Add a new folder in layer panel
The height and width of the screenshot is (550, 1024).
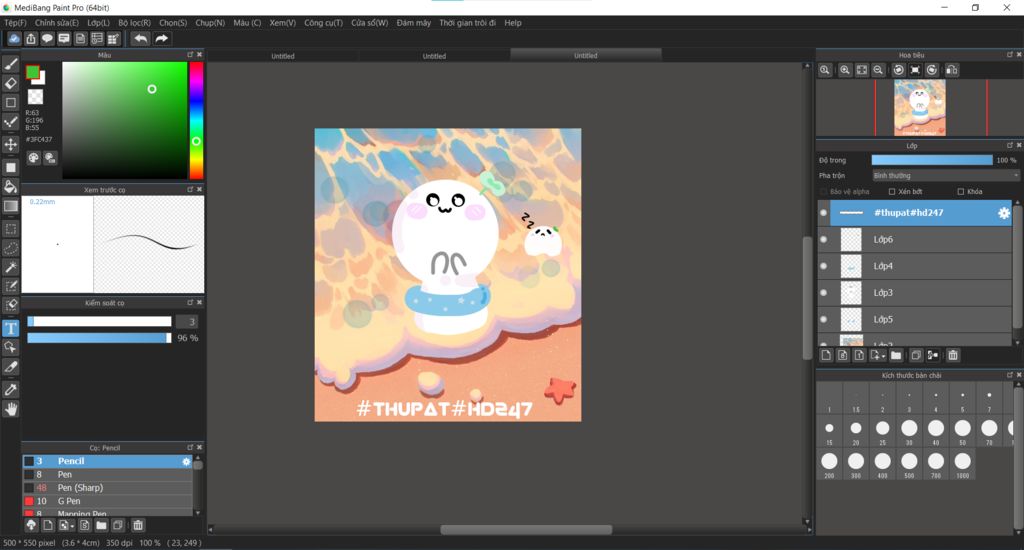[896, 355]
